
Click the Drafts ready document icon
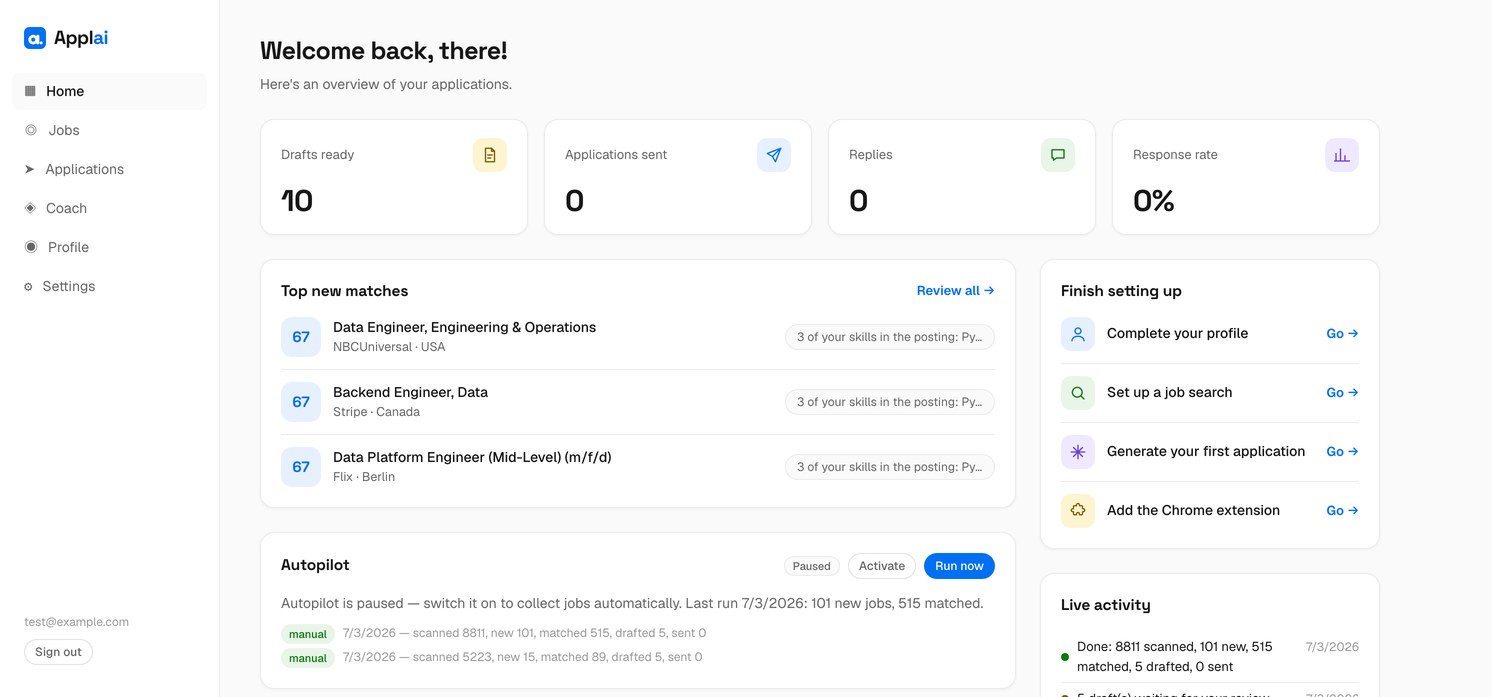490,155
